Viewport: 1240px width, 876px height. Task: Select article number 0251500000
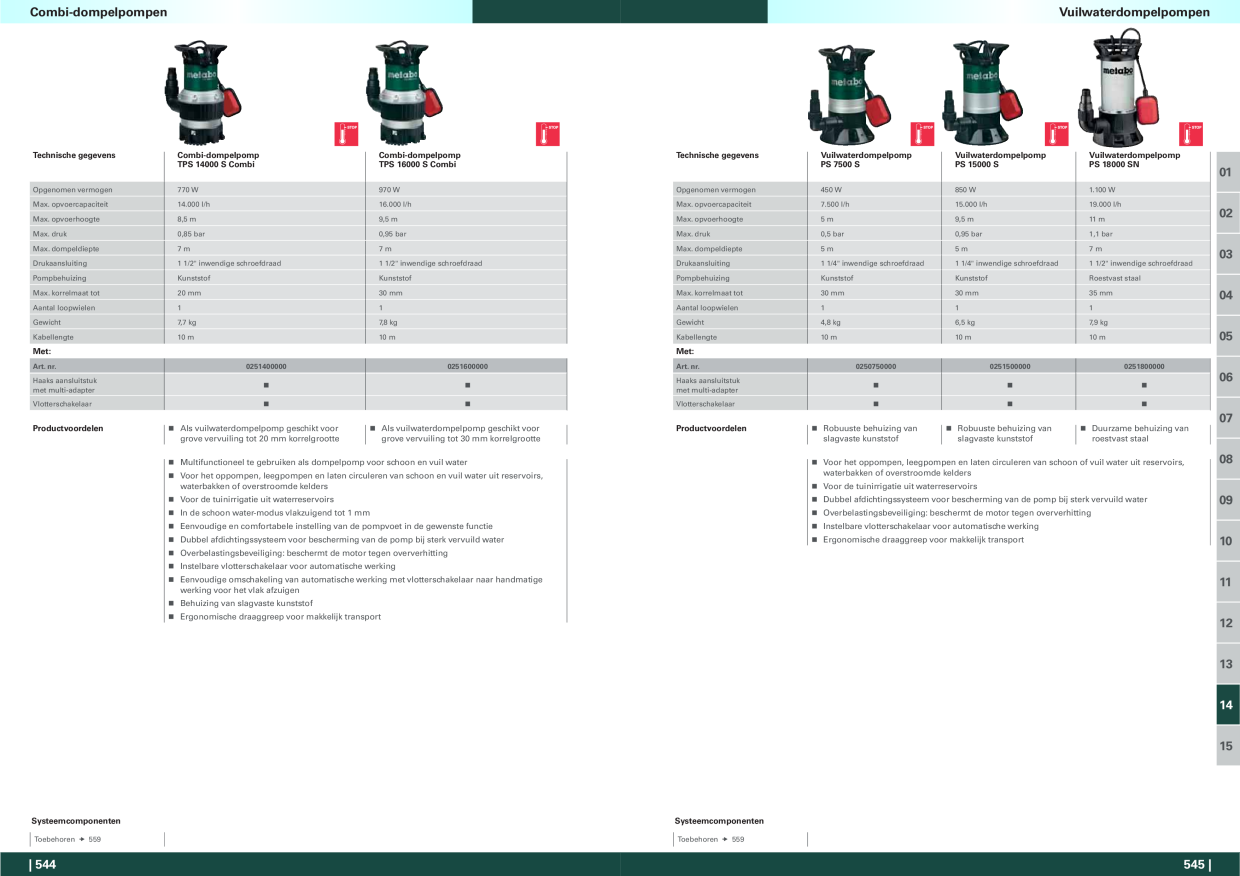[x=1010, y=367]
